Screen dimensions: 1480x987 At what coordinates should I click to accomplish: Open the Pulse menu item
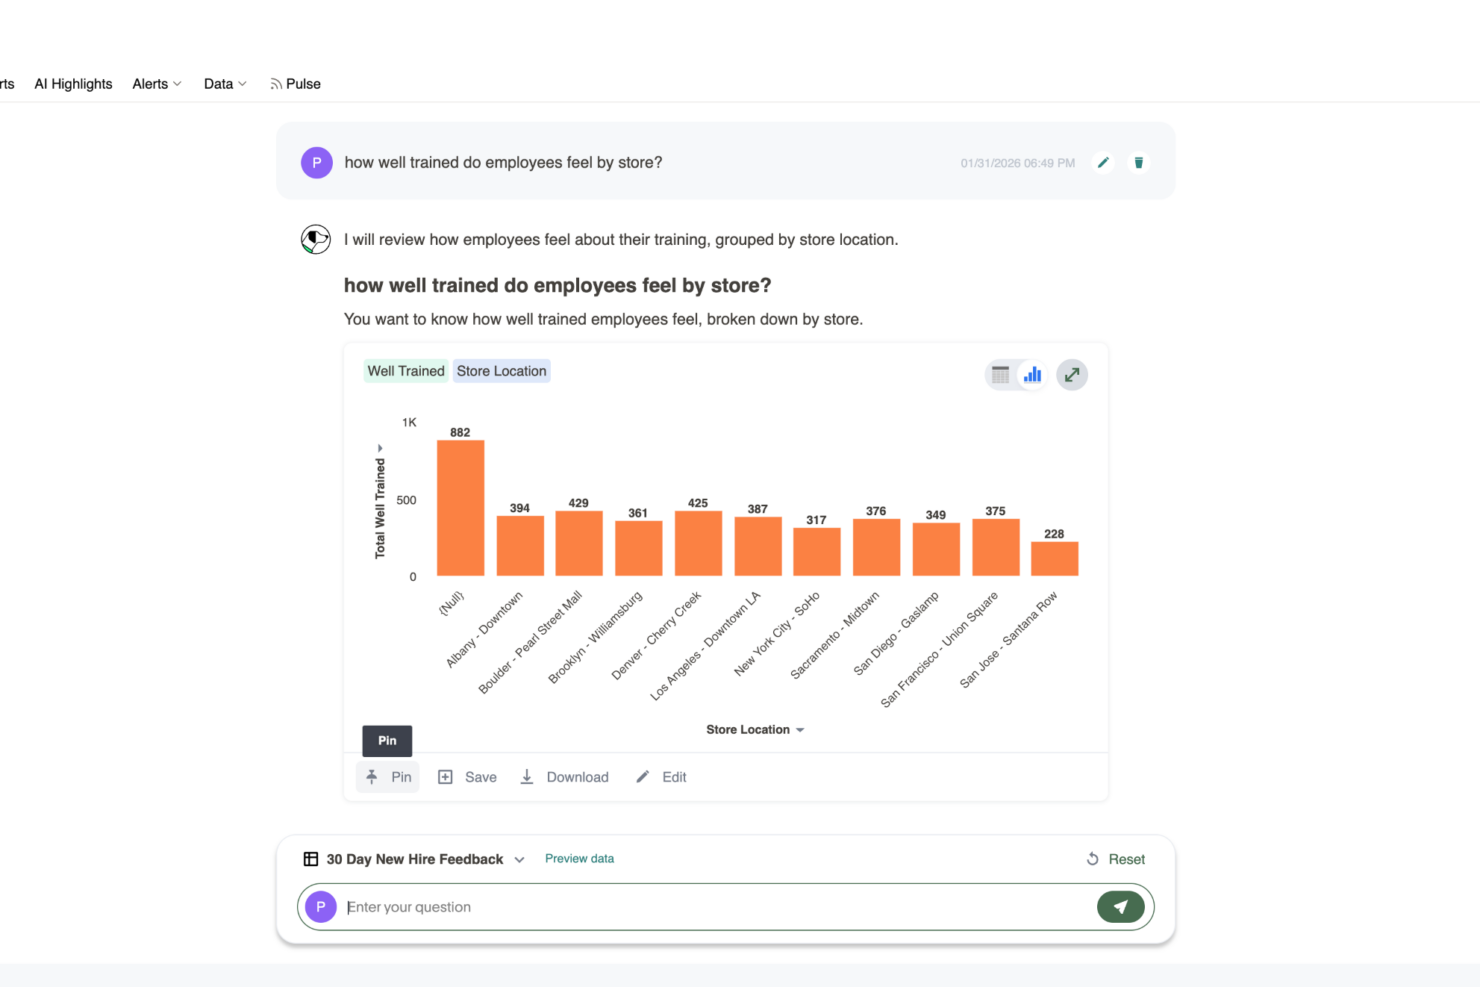pos(295,84)
